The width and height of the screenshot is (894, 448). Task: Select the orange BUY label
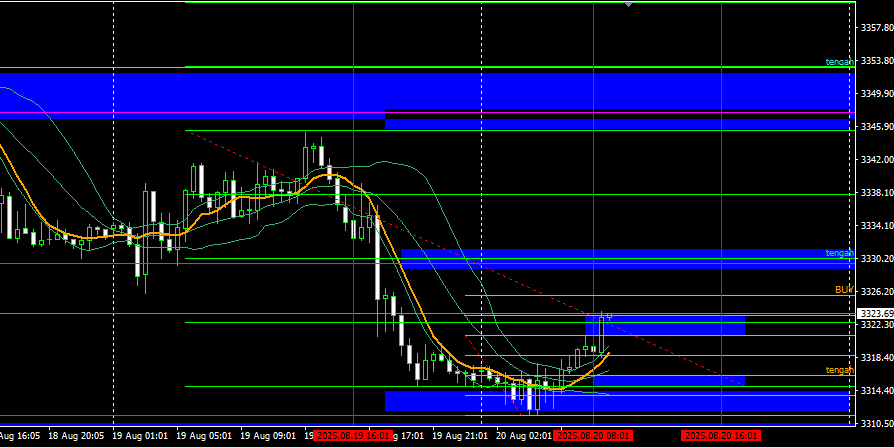843,290
